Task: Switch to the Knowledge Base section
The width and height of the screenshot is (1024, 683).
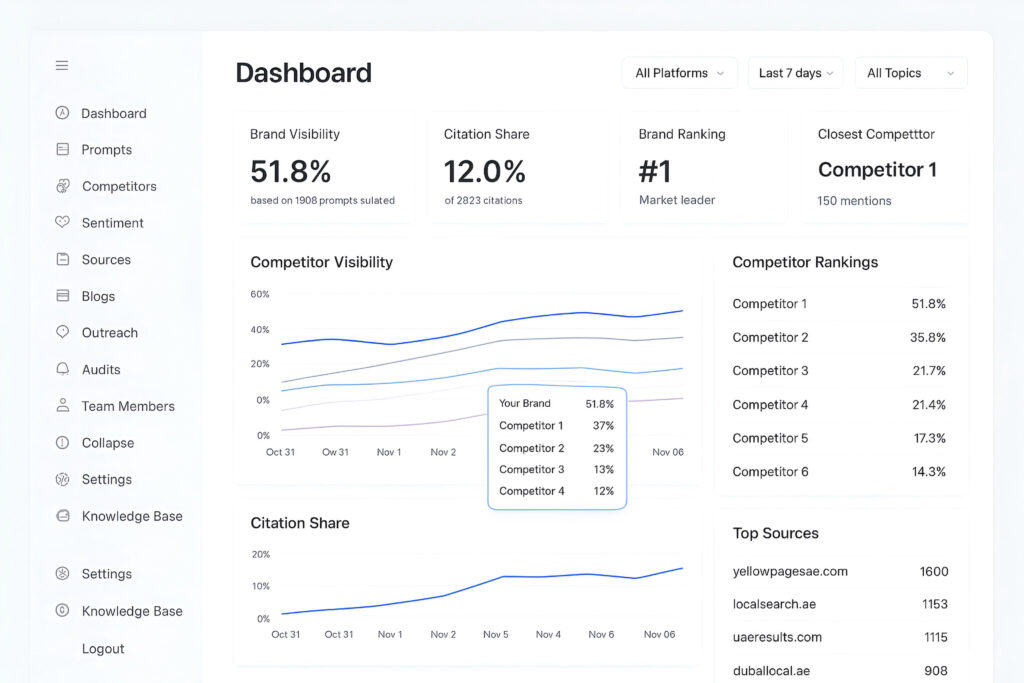Action: (132, 516)
